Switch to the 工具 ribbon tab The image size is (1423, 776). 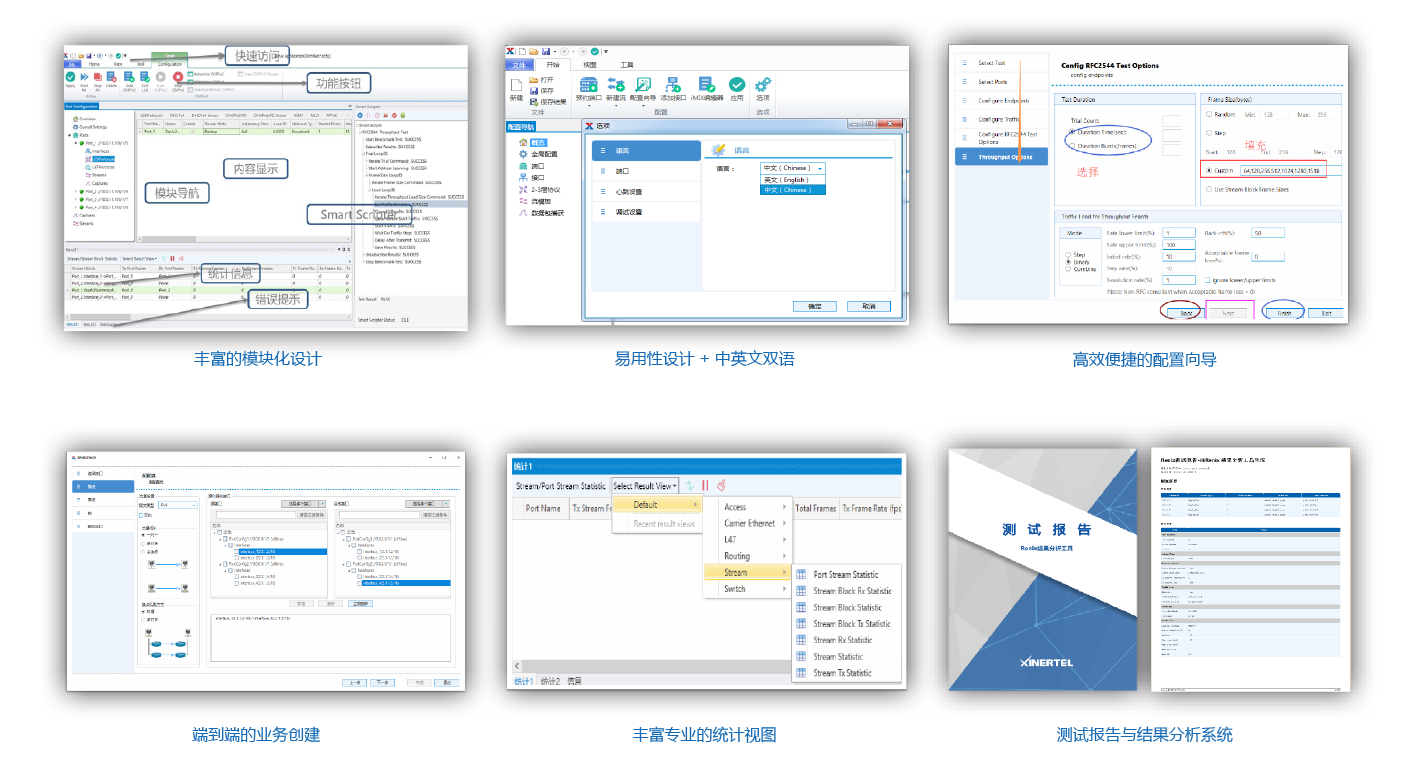pos(627,64)
